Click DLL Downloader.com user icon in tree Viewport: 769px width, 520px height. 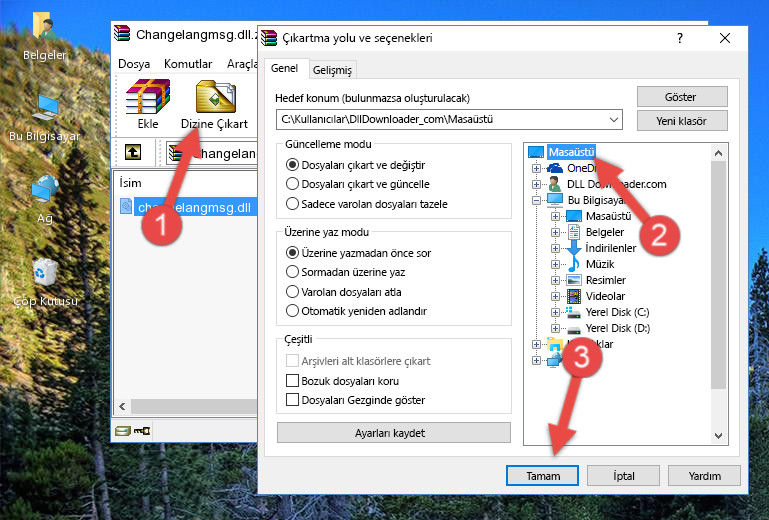point(555,184)
